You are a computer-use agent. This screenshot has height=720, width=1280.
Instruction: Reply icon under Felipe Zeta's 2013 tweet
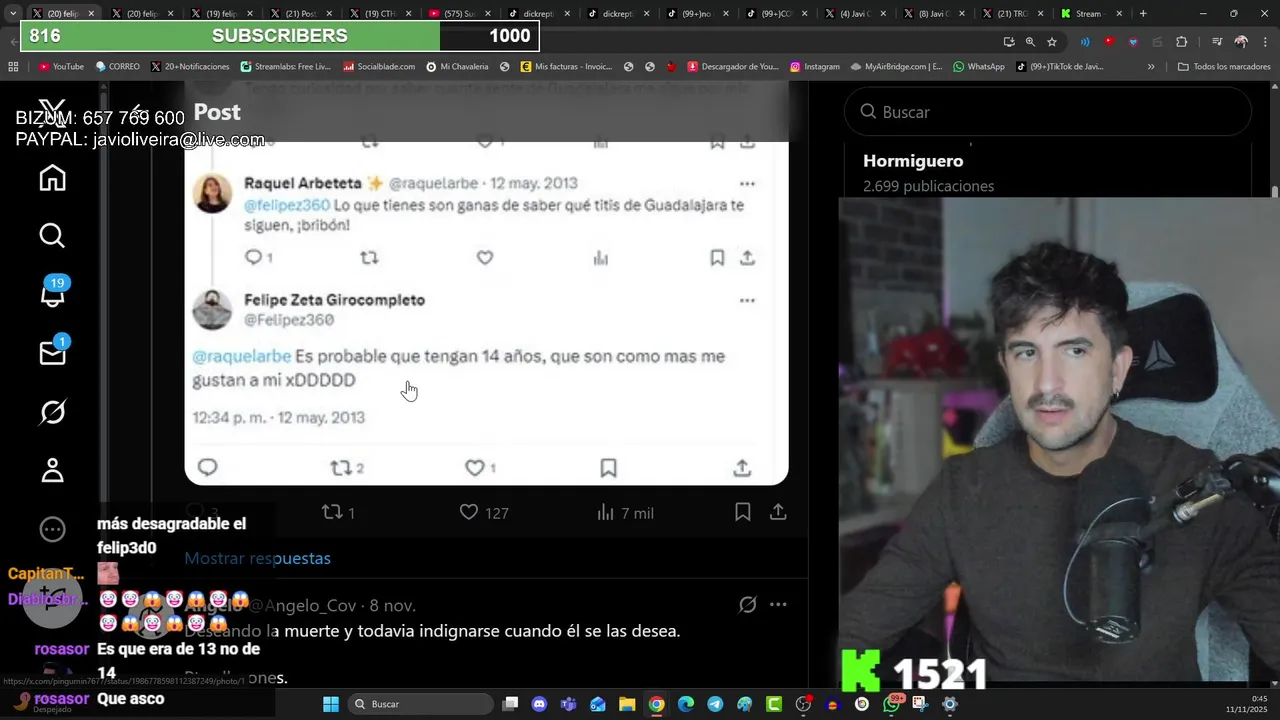(x=208, y=467)
